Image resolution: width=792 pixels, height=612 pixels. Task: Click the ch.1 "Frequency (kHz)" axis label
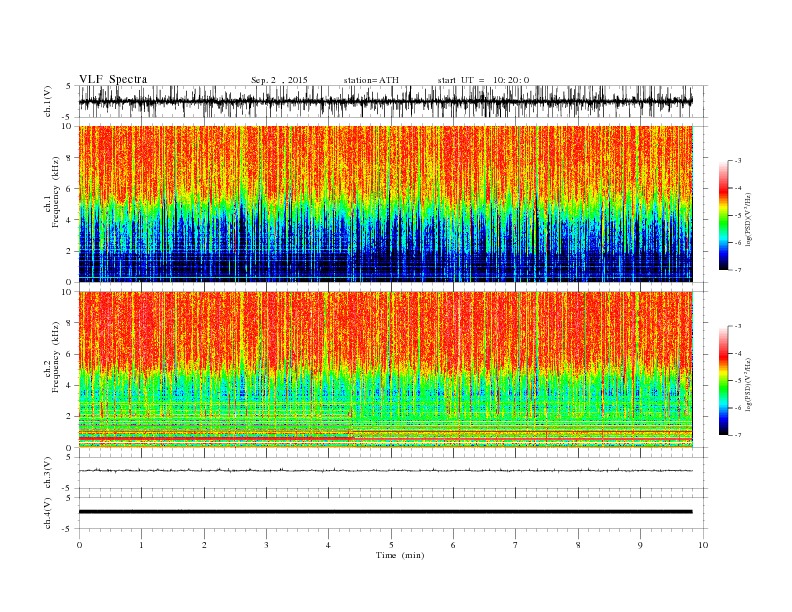[55, 192]
